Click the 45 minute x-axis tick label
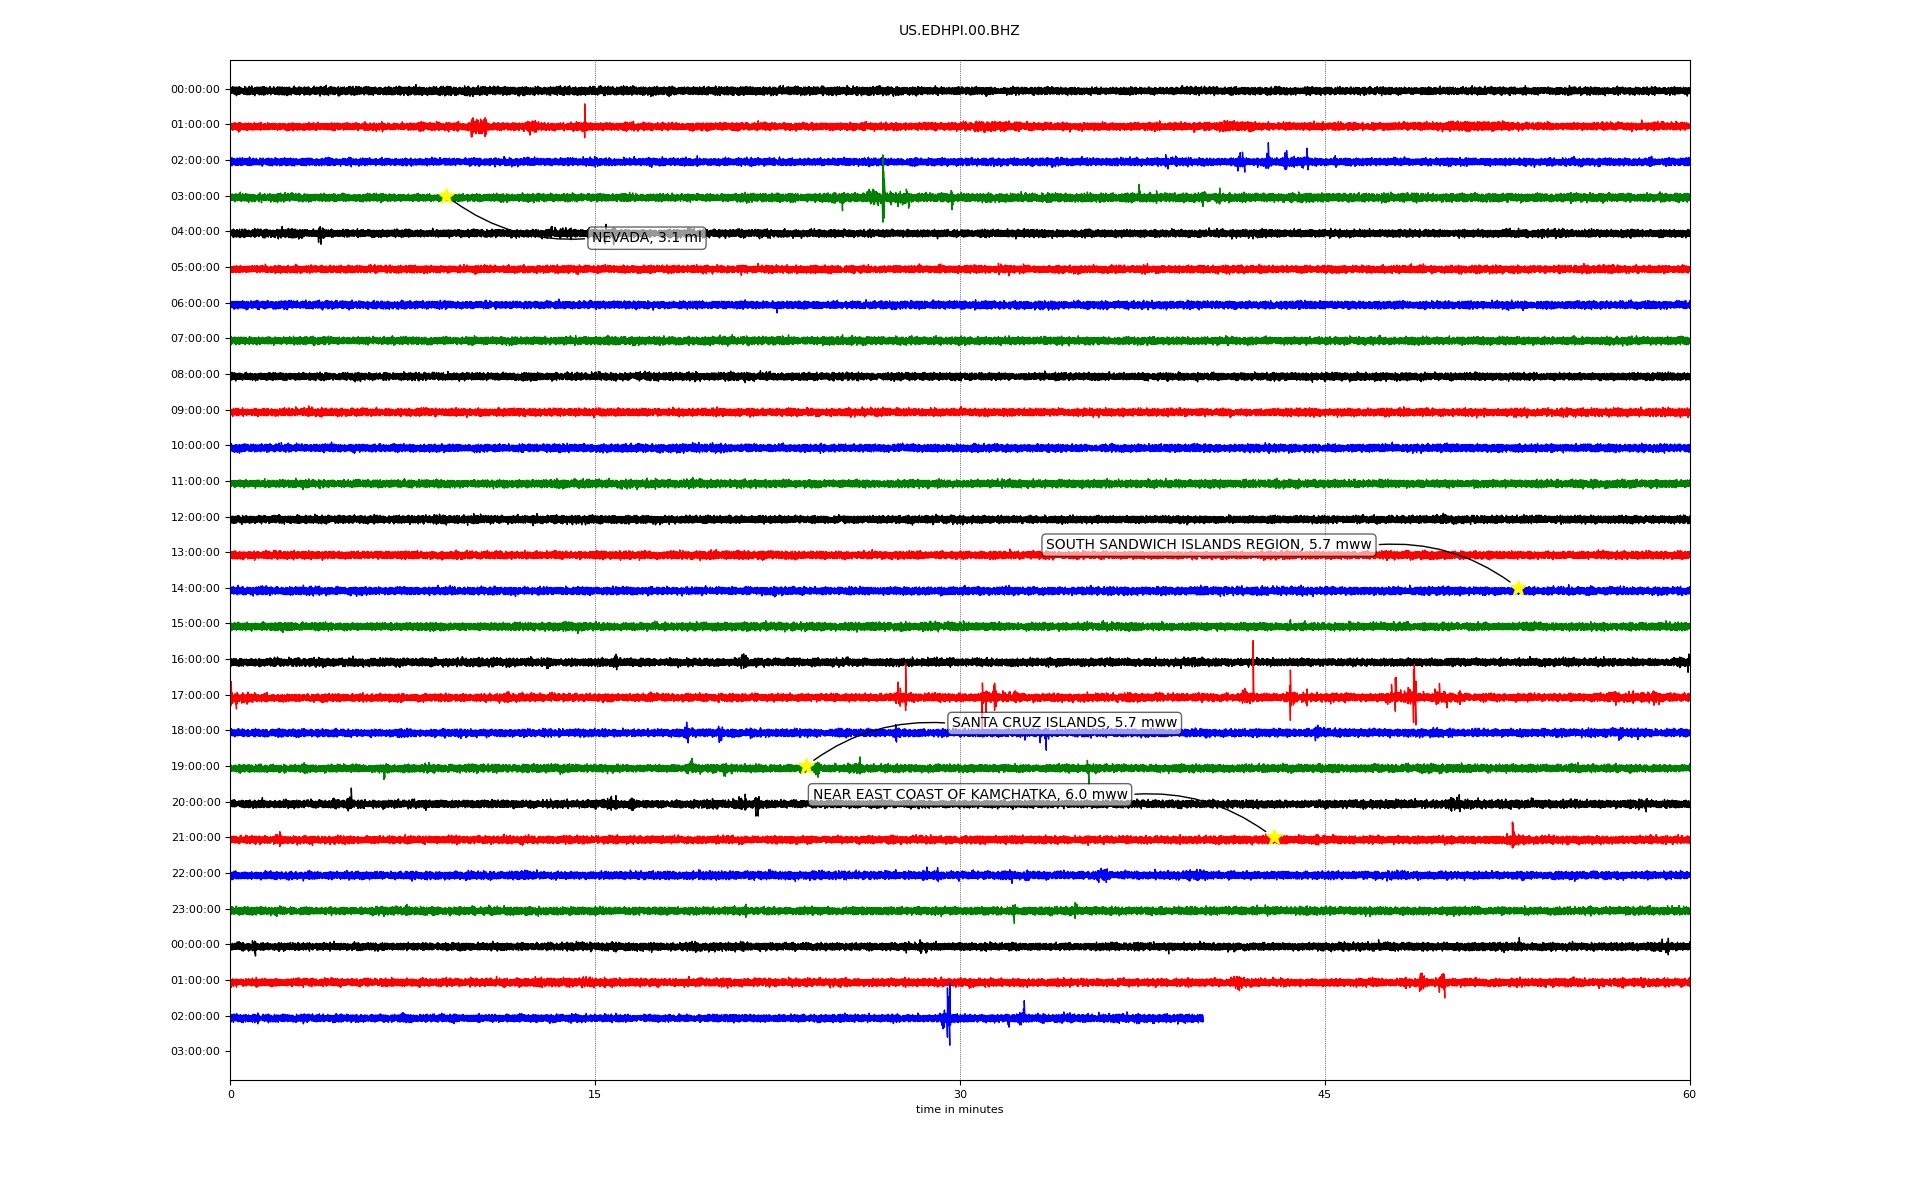Viewport: 1920px width, 1200px height. point(1325,1094)
